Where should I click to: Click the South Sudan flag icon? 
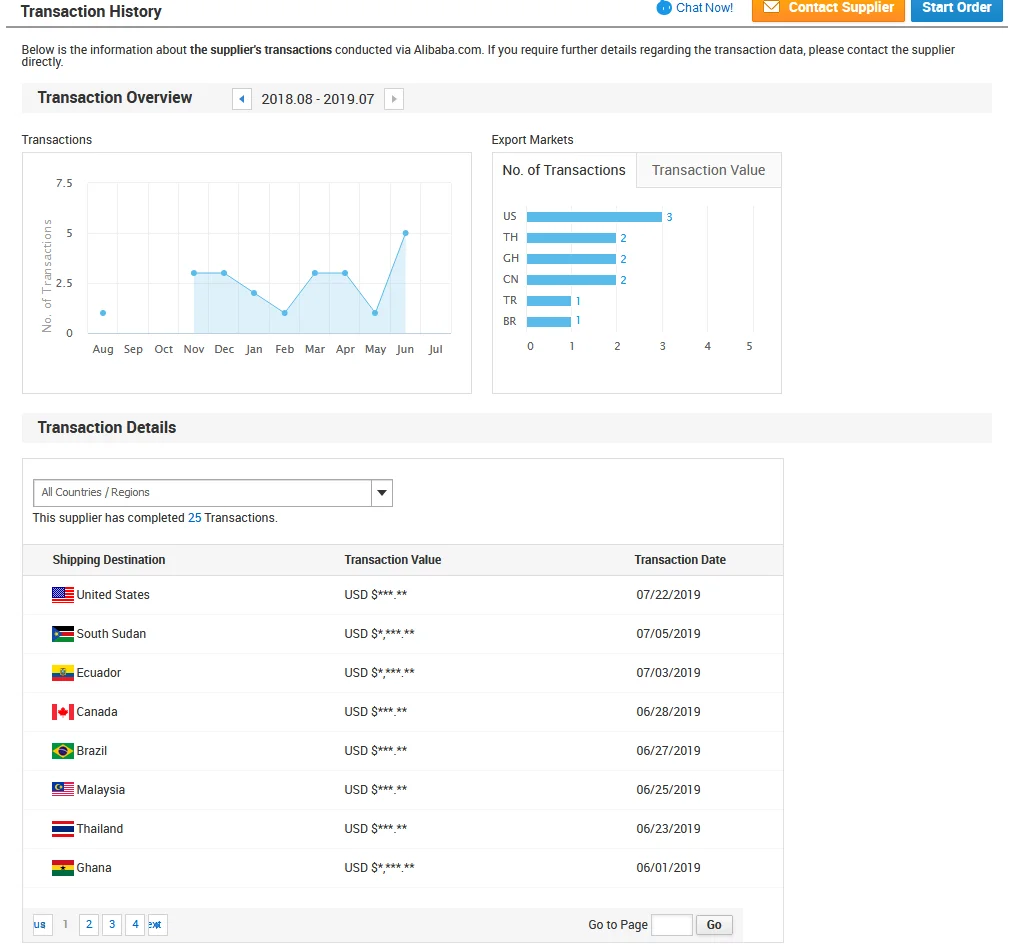coord(63,634)
